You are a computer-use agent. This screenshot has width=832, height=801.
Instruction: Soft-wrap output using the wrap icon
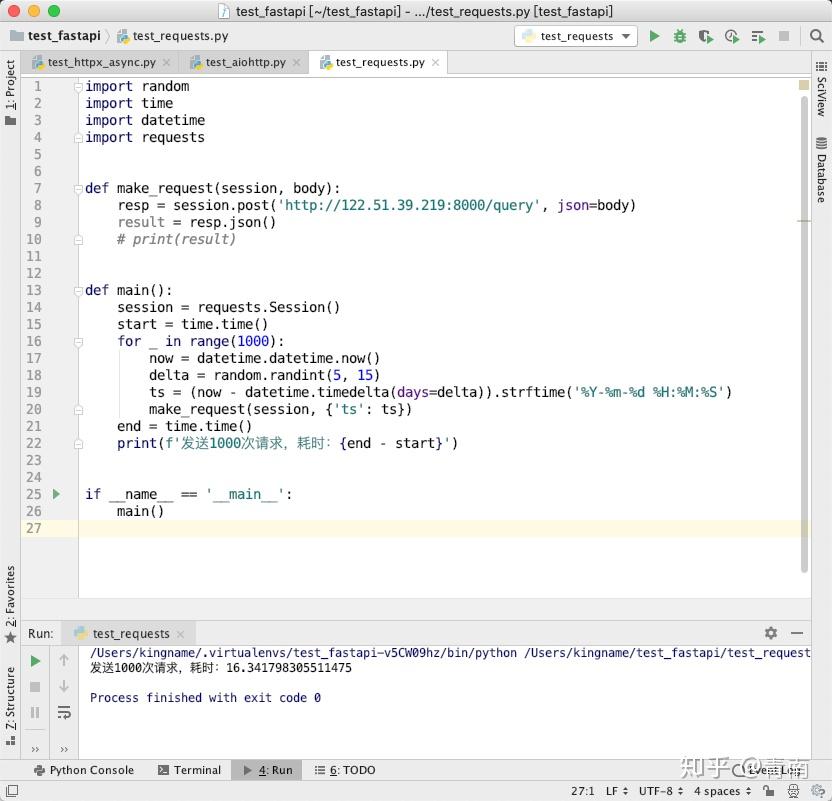(64, 712)
